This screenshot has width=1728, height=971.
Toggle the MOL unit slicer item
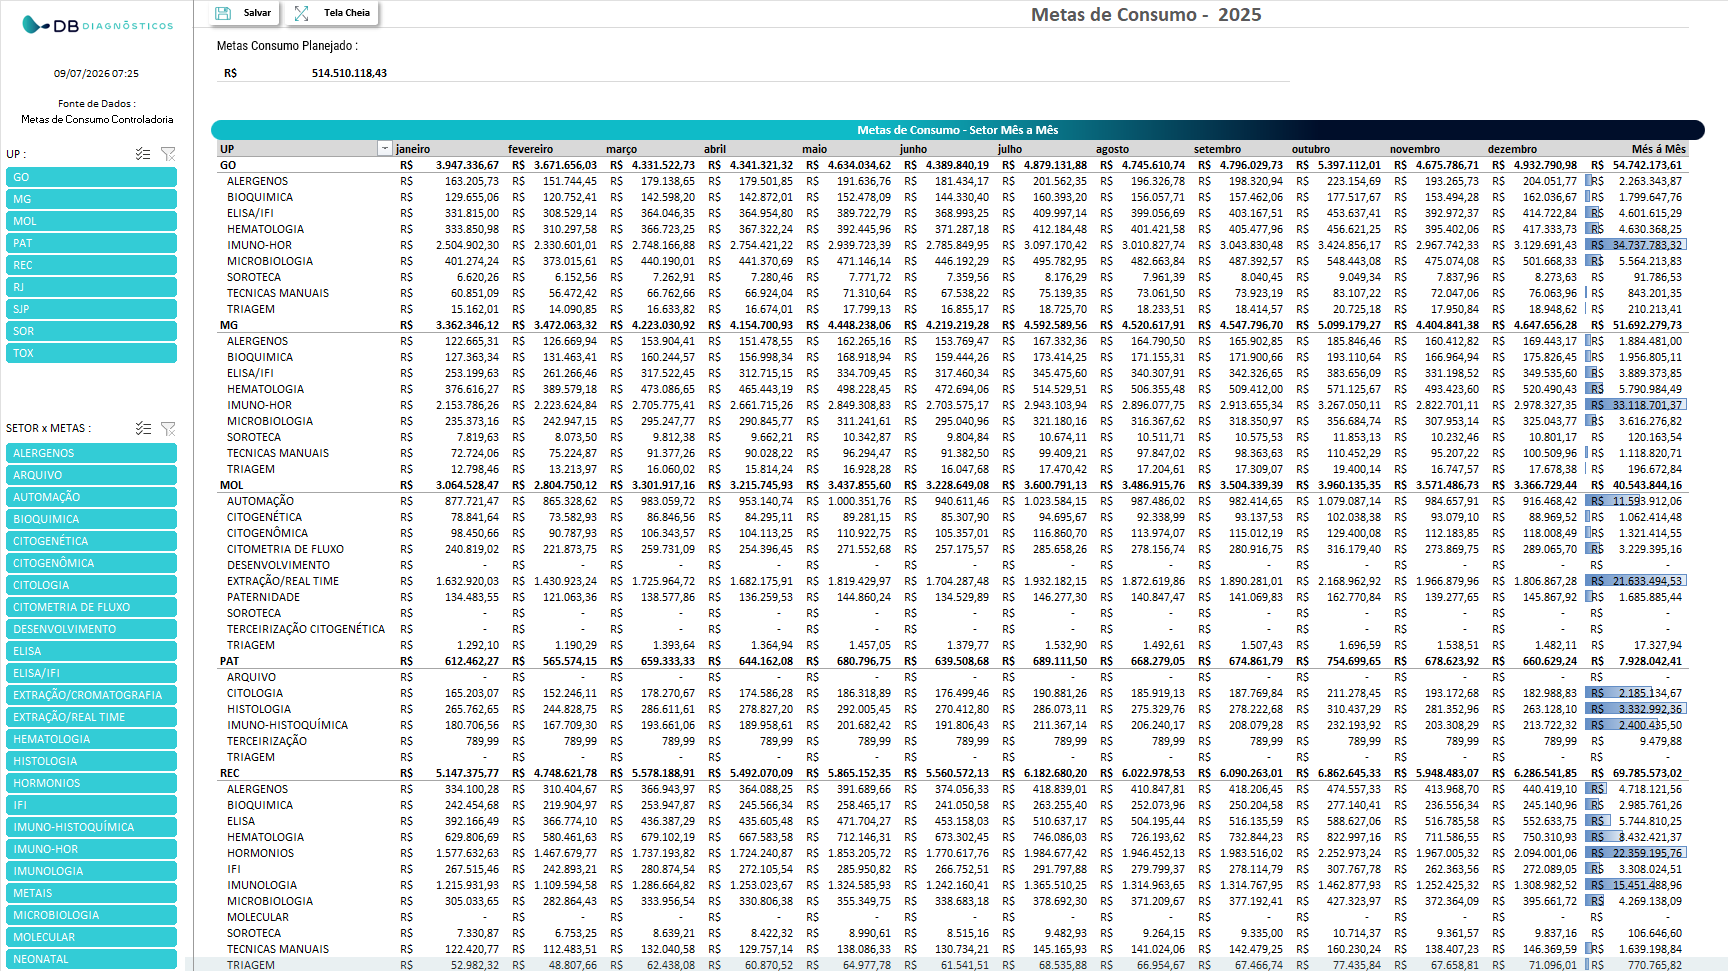tap(91, 221)
